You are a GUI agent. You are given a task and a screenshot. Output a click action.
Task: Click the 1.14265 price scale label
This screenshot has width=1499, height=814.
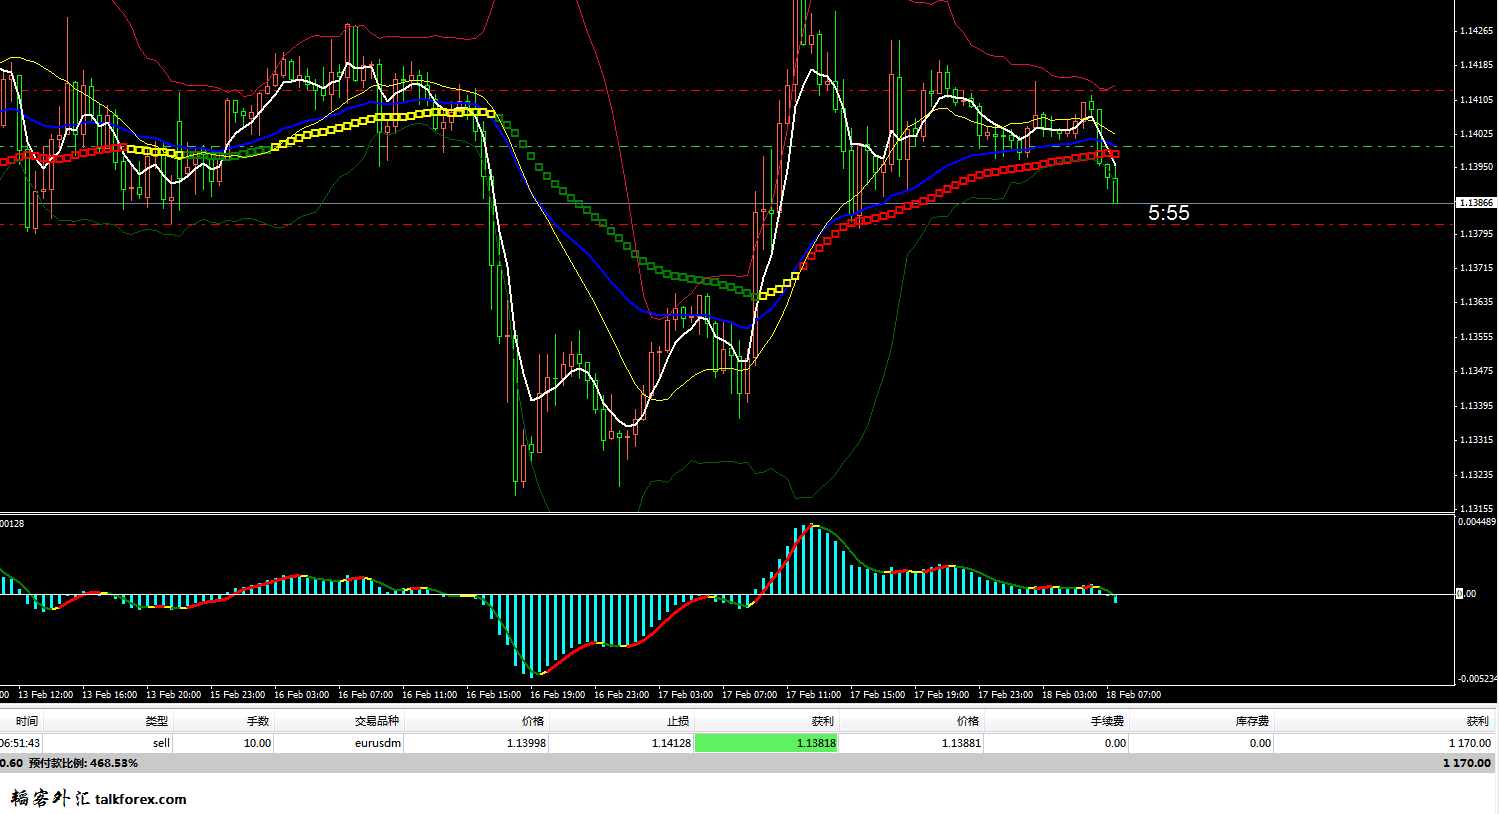1476,31
